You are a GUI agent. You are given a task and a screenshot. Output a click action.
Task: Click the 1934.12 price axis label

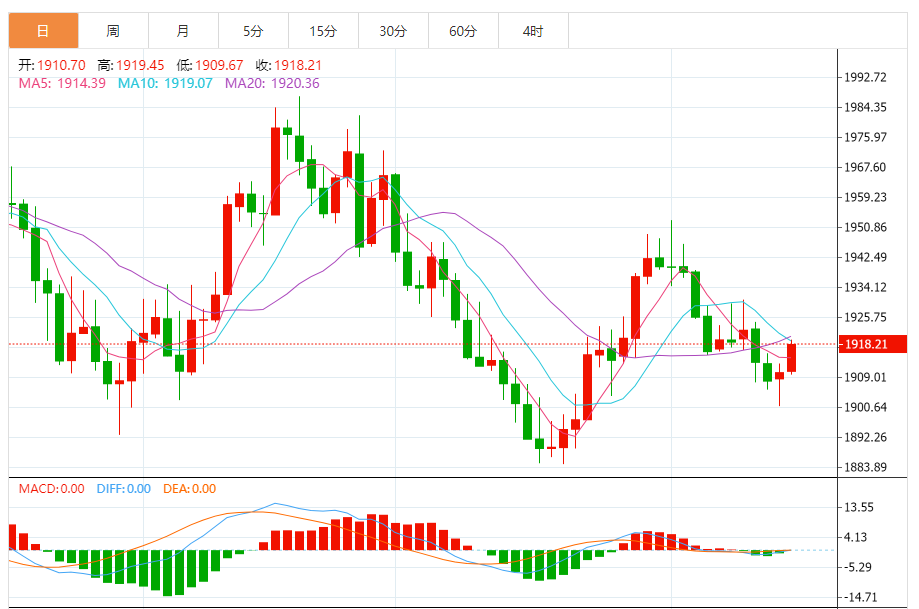(865, 287)
